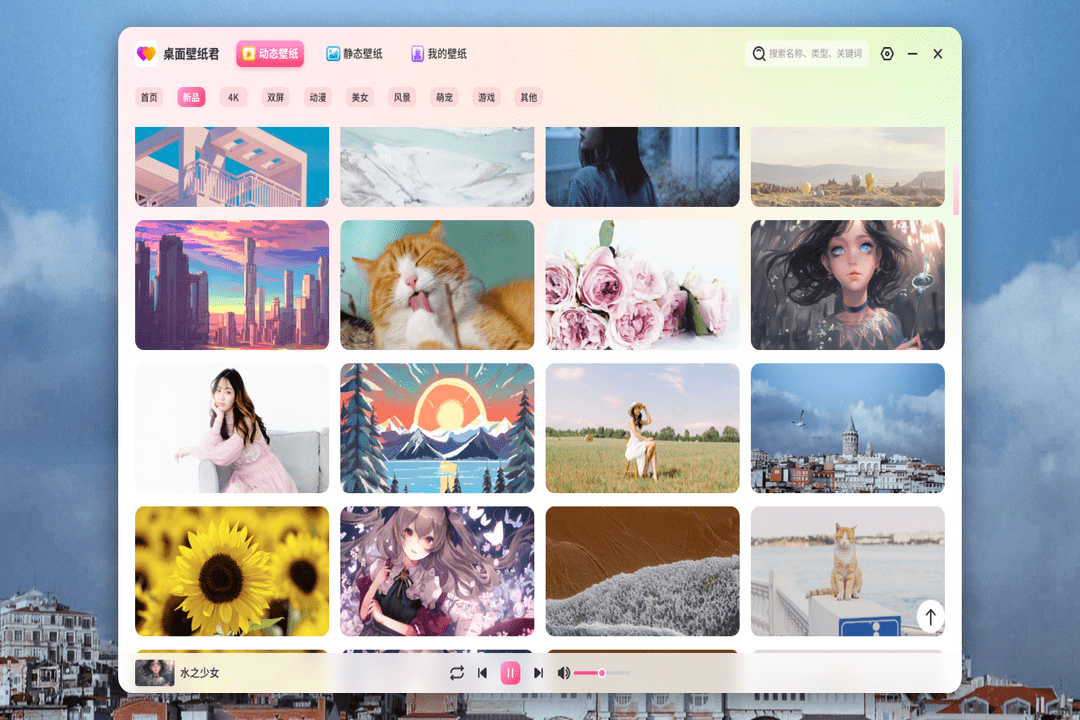Filter by the 美女 category
The width and height of the screenshot is (1080, 720).
tap(360, 97)
